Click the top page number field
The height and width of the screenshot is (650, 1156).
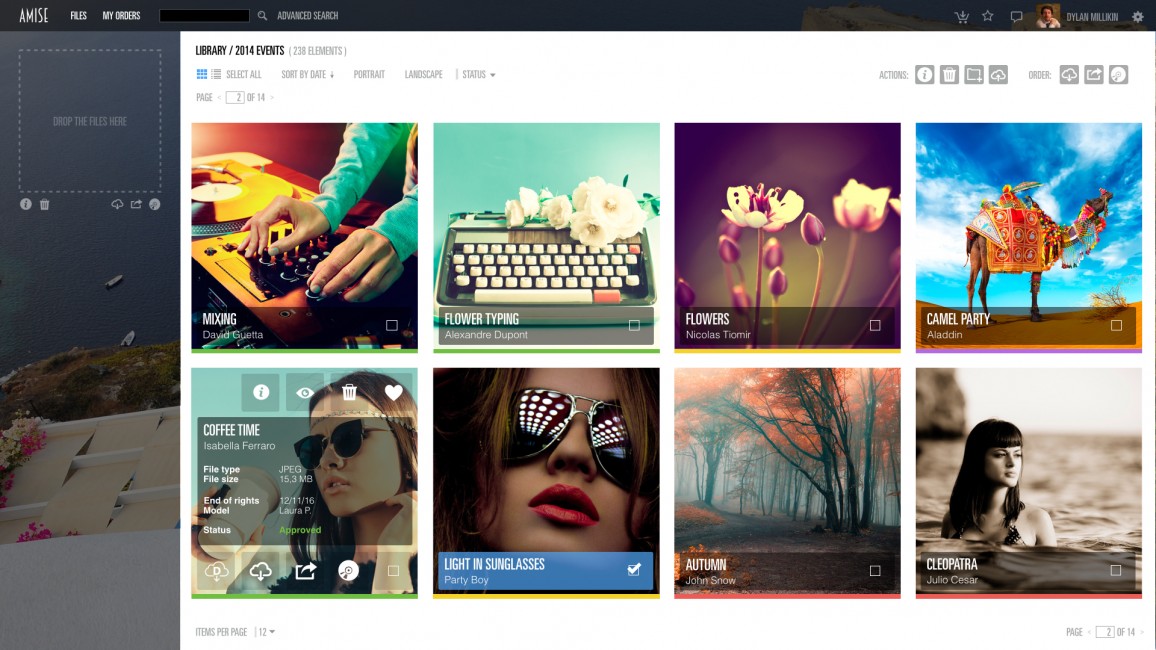pos(235,97)
